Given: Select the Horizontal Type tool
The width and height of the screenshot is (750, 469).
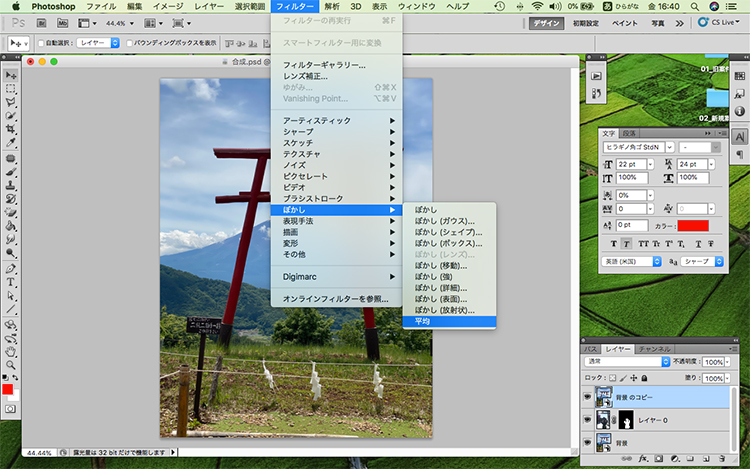Looking at the screenshot, I should pos(11,282).
